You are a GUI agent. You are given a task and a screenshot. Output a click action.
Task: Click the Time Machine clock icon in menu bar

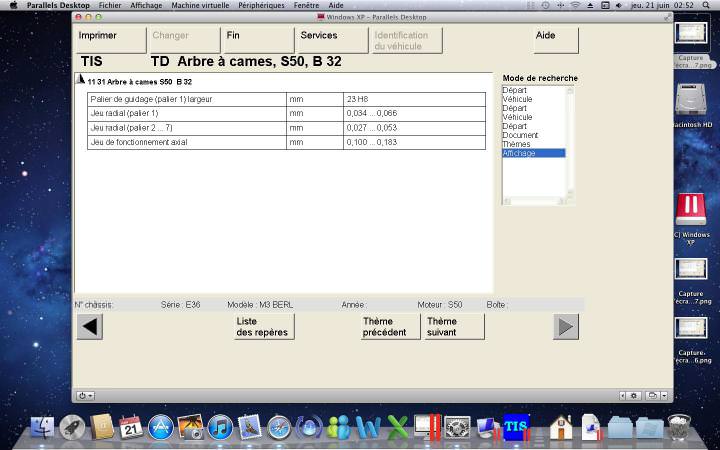(546, 6)
